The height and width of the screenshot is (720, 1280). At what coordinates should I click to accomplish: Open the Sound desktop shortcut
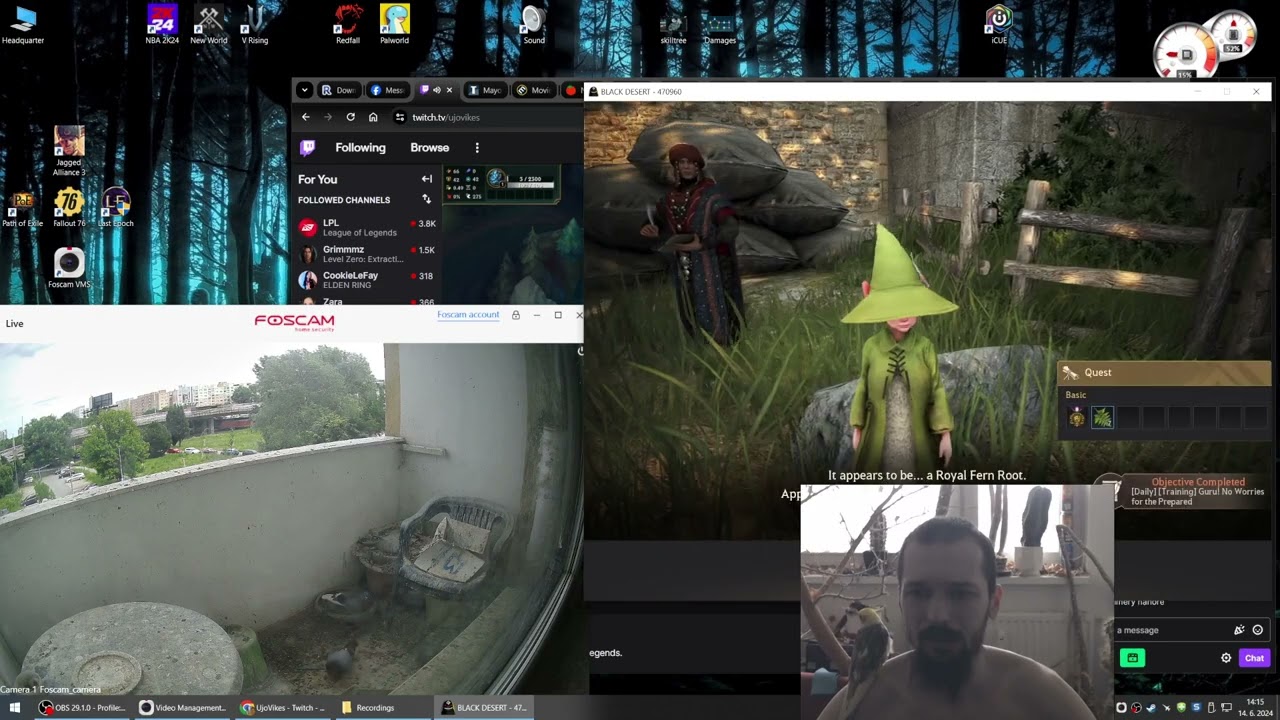pyautogui.click(x=534, y=25)
